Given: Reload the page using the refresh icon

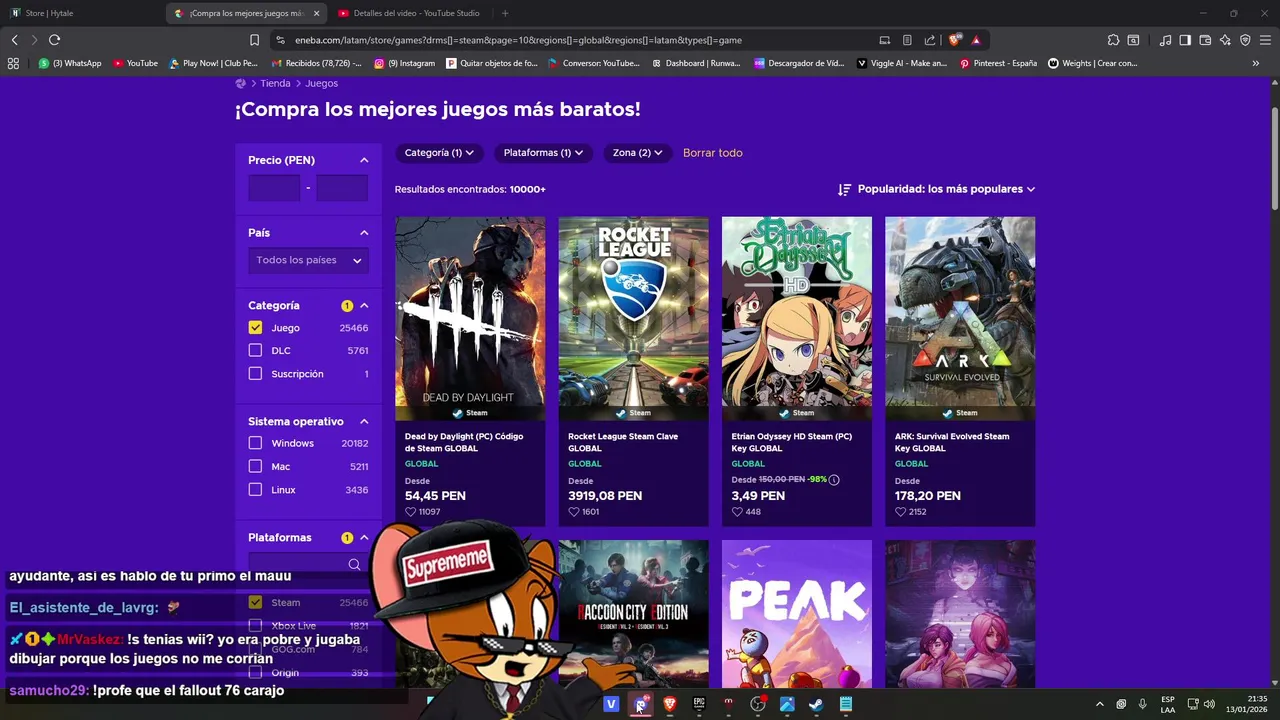Looking at the screenshot, I should tap(54, 40).
